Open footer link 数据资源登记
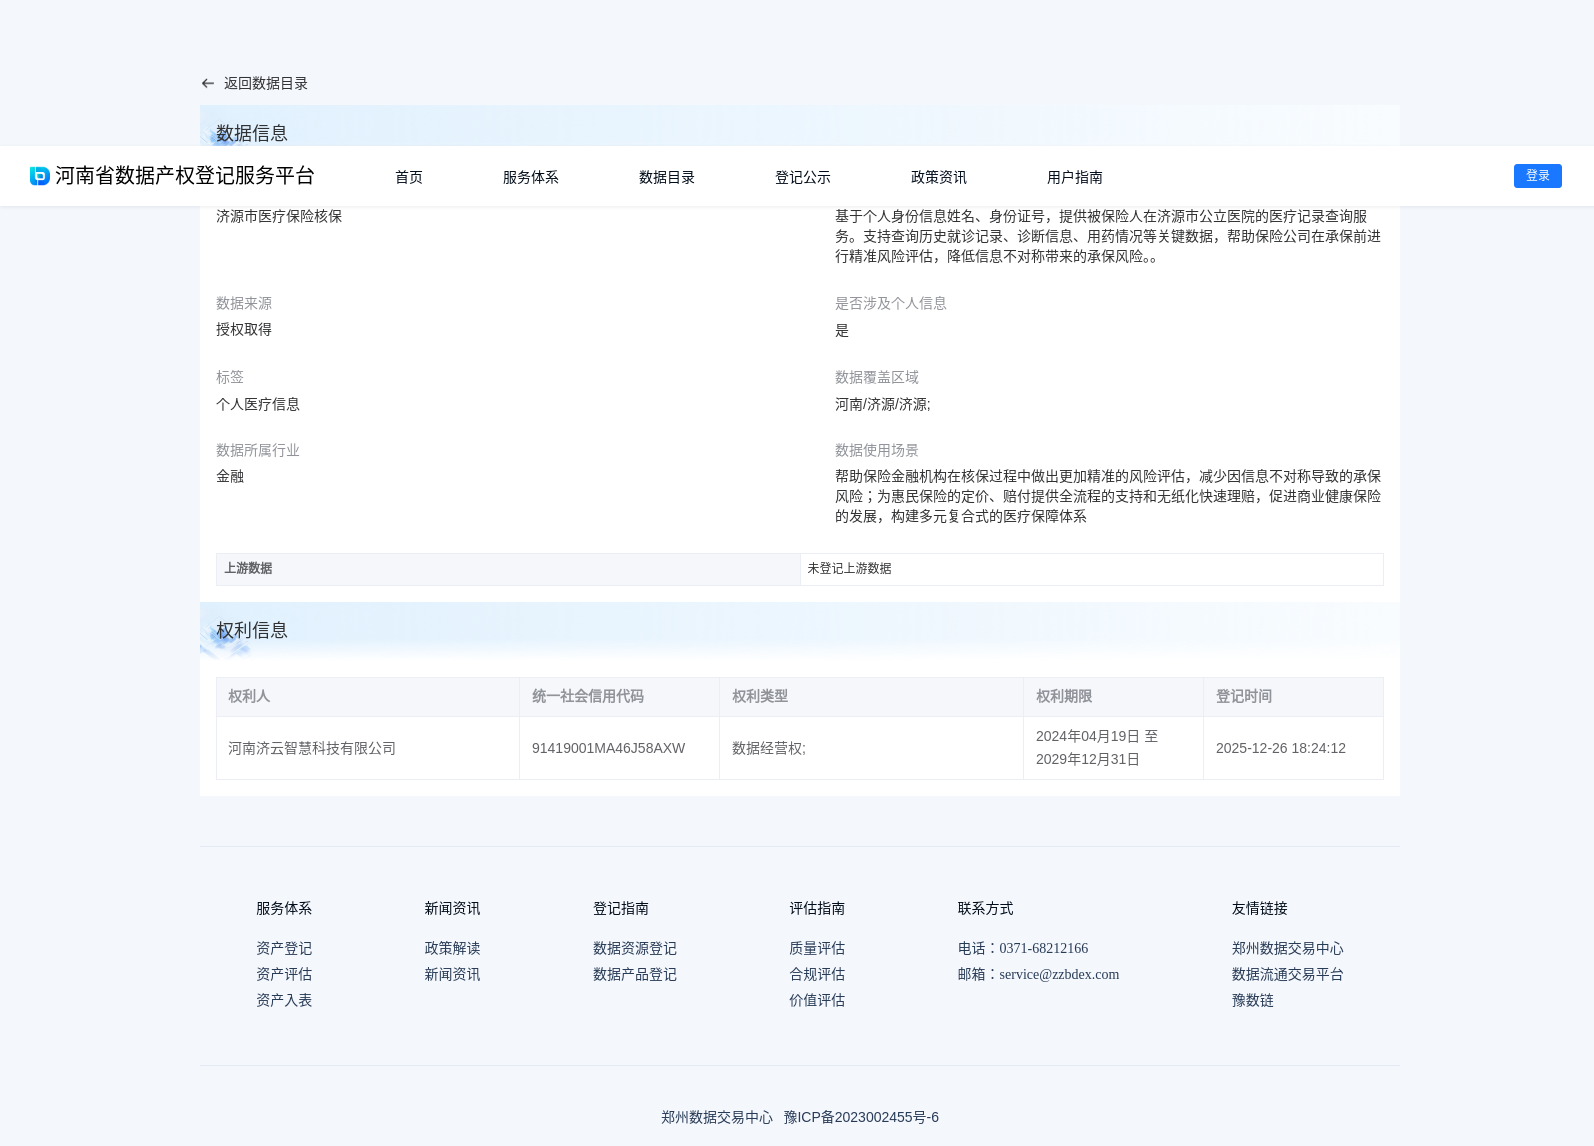Image resolution: width=1594 pixels, height=1146 pixels. pyautogui.click(x=635, y=948)
